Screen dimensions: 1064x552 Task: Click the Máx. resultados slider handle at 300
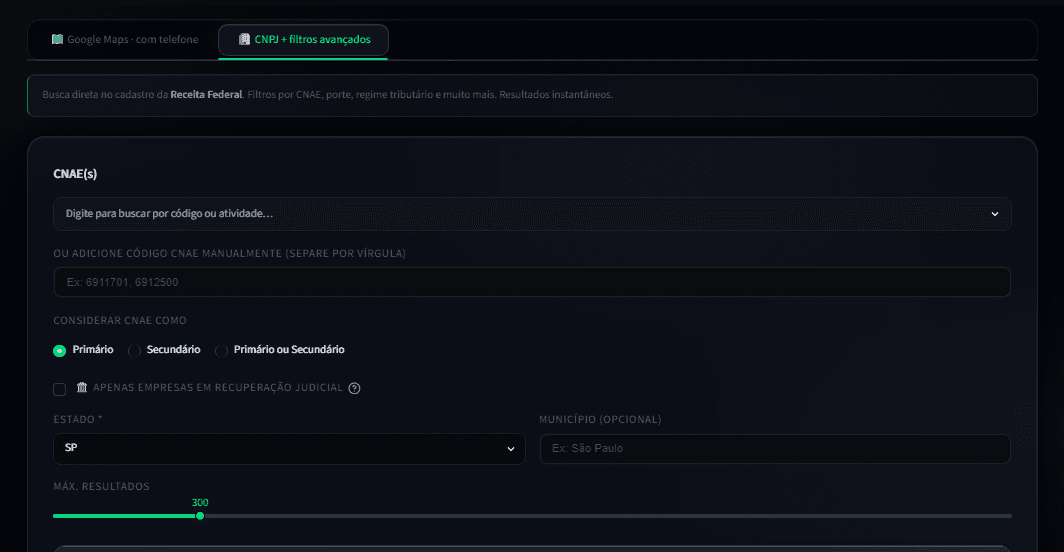[200, 516]
